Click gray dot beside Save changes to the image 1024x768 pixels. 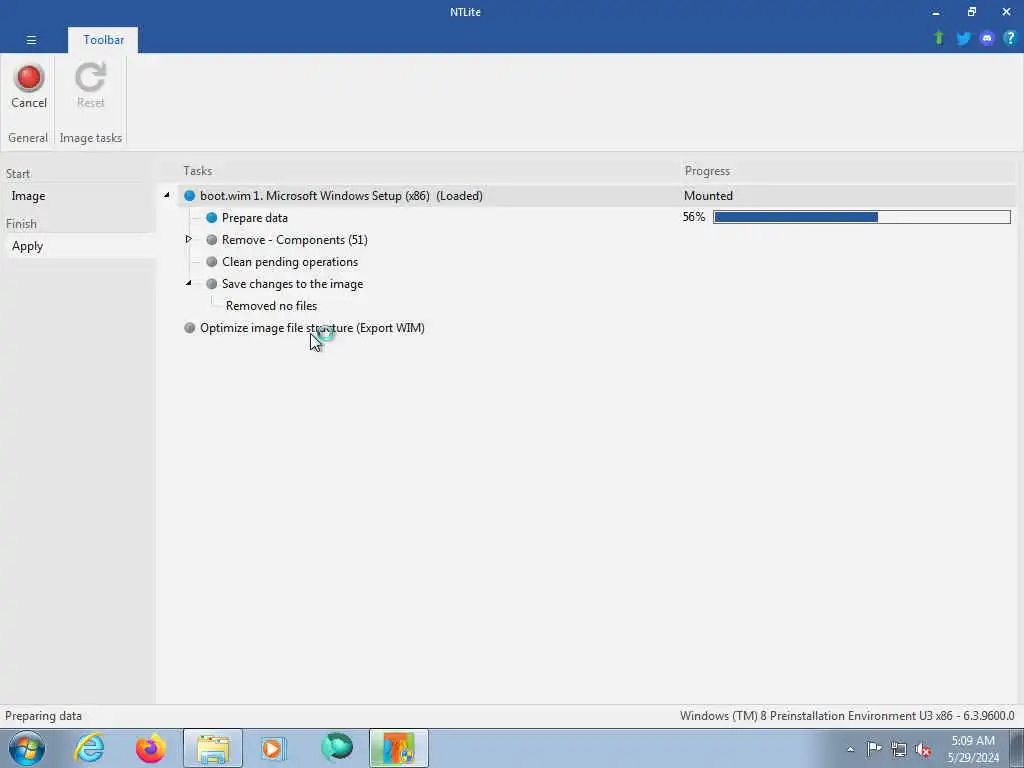point(212,284)
